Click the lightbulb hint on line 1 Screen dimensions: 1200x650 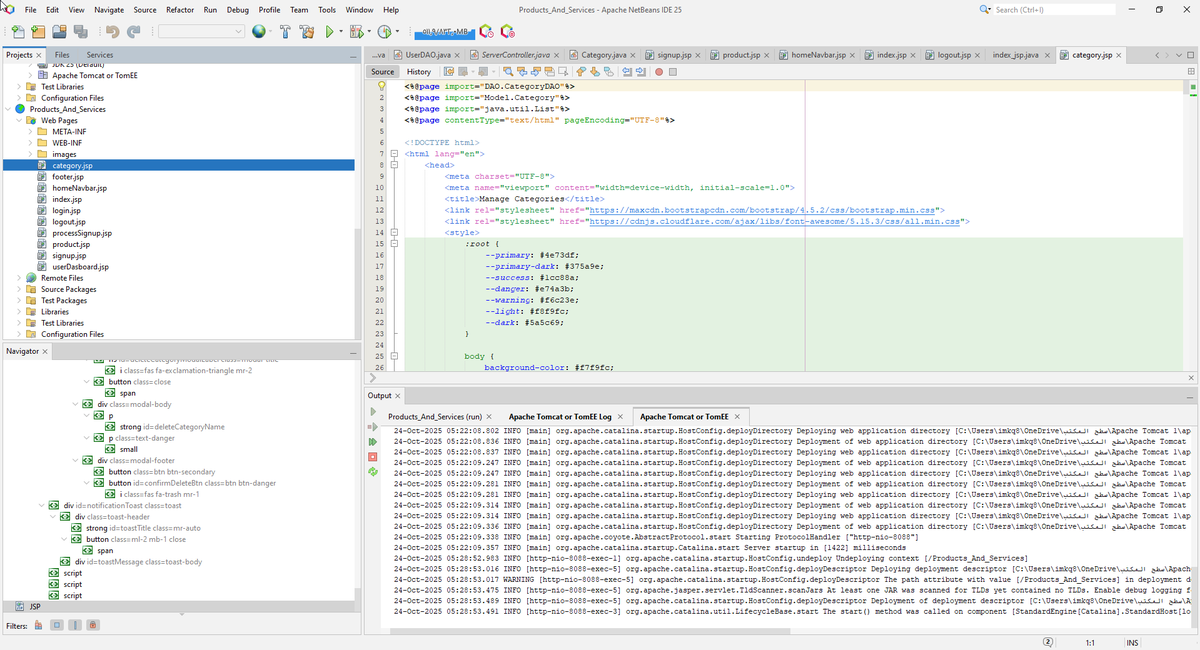[381, 86]
